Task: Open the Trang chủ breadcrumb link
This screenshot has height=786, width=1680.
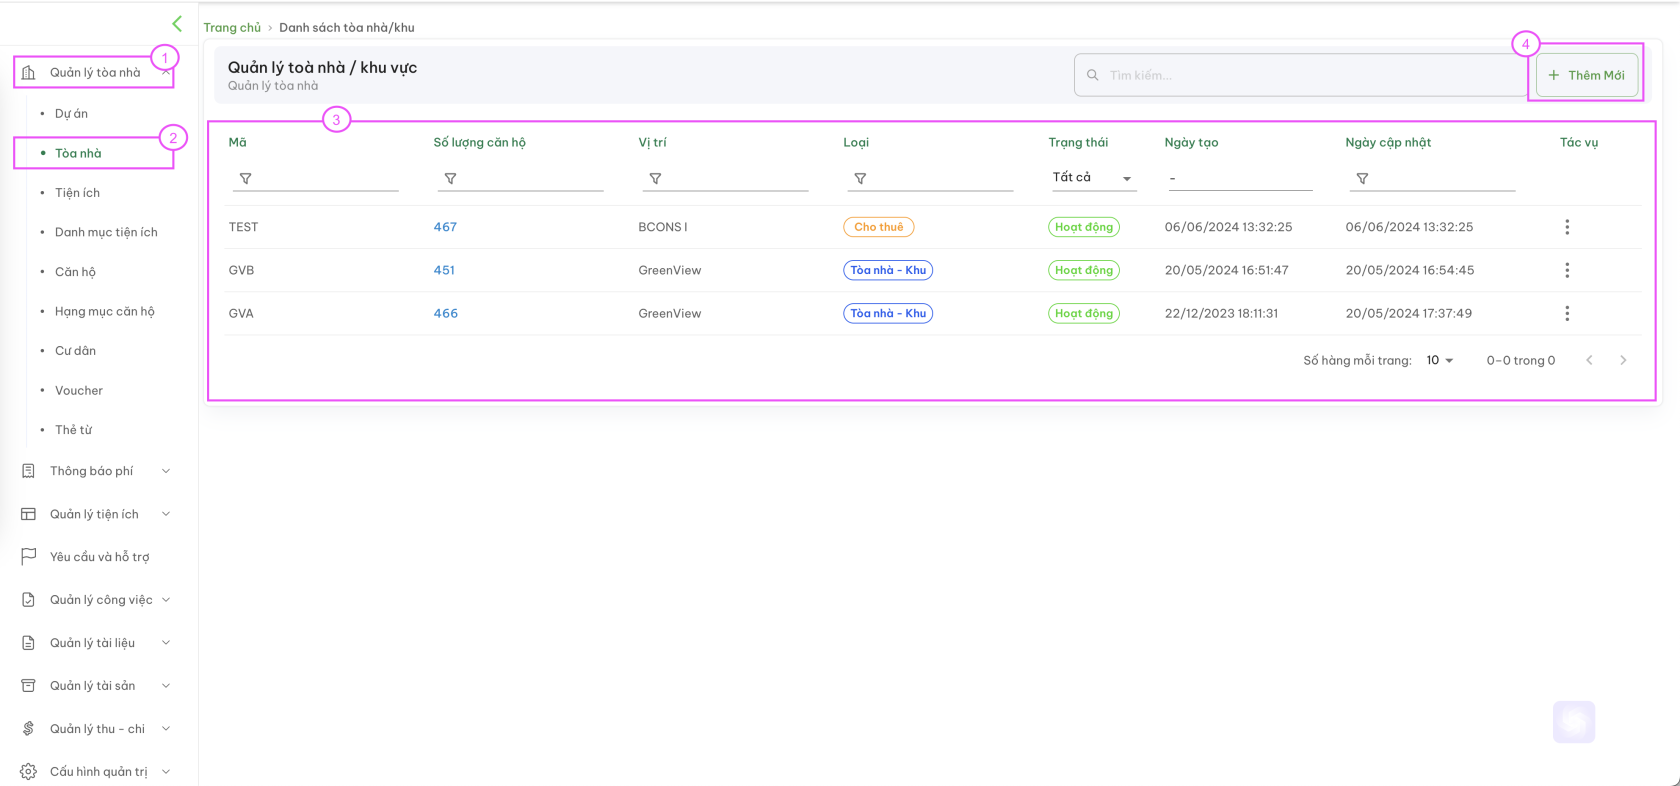Action: [x=232, y=28]
